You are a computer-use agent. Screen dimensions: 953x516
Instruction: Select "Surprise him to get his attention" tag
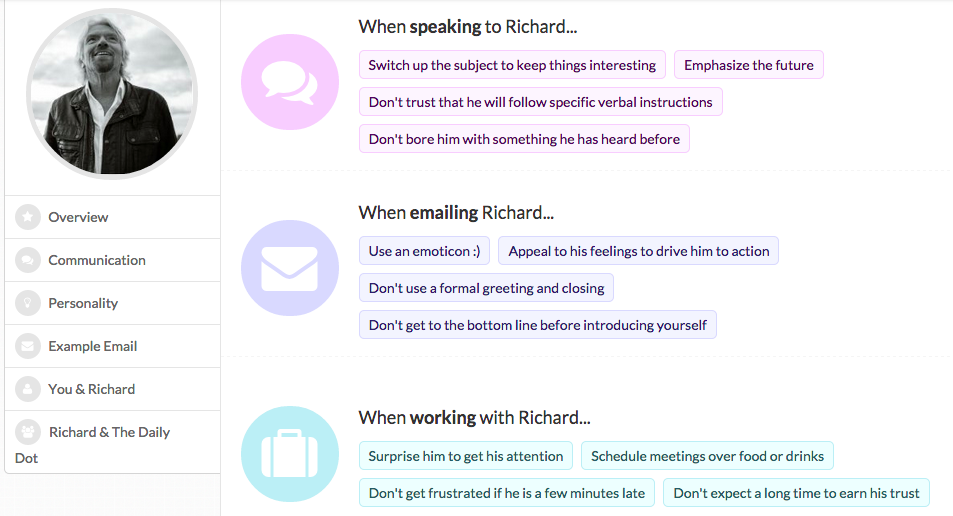click(466, 456)
